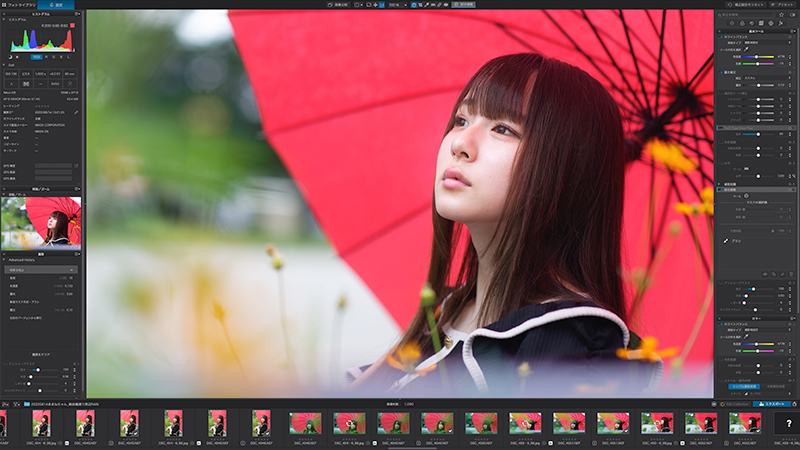Open the compare mode dropdown arrow
This screenshot has width=800, height=450.
point(362,5)
